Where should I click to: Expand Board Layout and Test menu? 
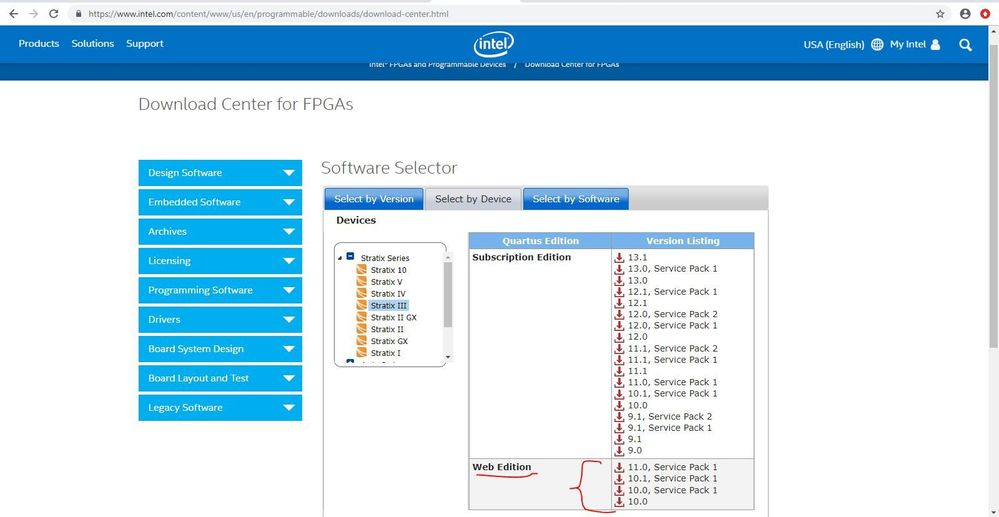point(220,378)
